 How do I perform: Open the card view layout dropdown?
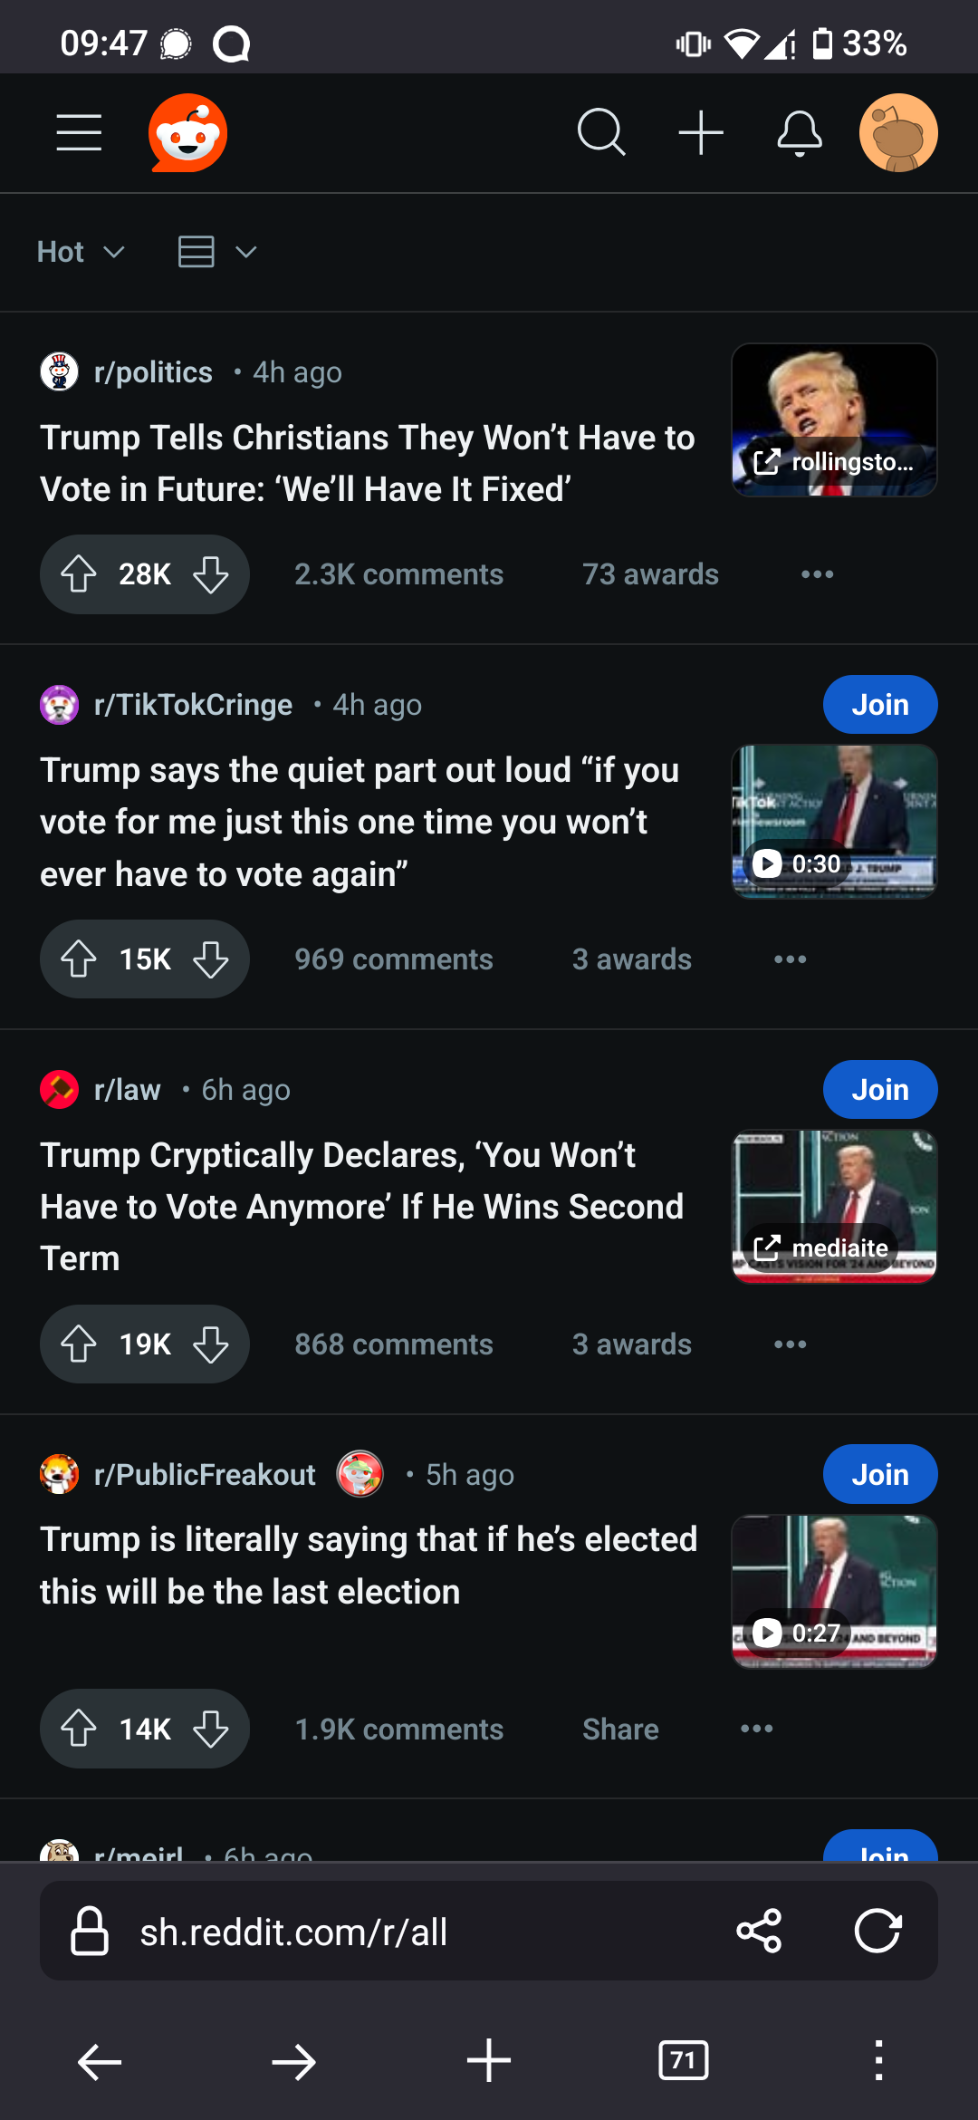coord(217,252)
